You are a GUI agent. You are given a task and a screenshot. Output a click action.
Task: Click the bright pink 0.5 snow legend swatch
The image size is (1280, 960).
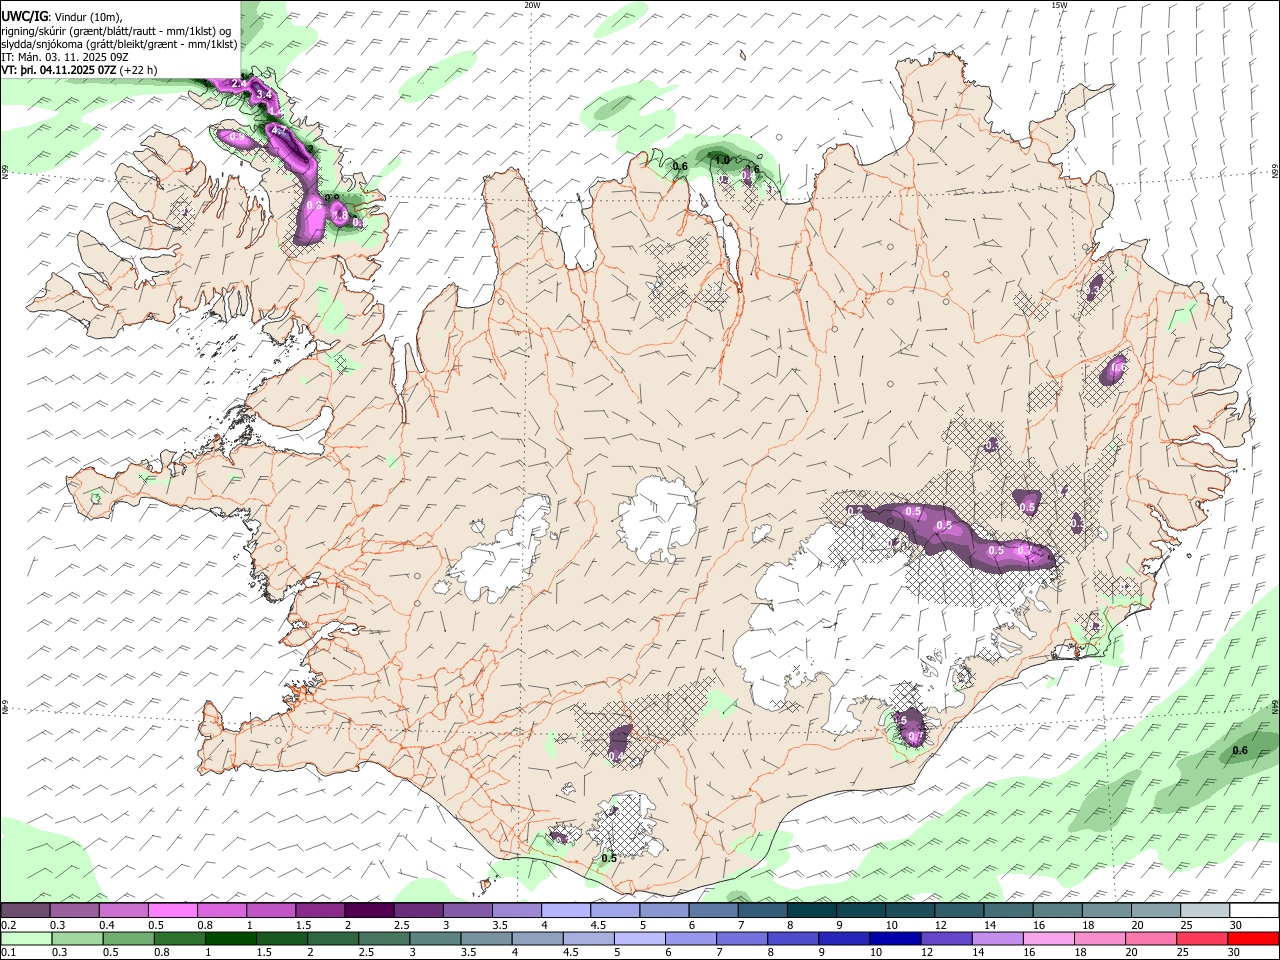click(x=173, y=911)
